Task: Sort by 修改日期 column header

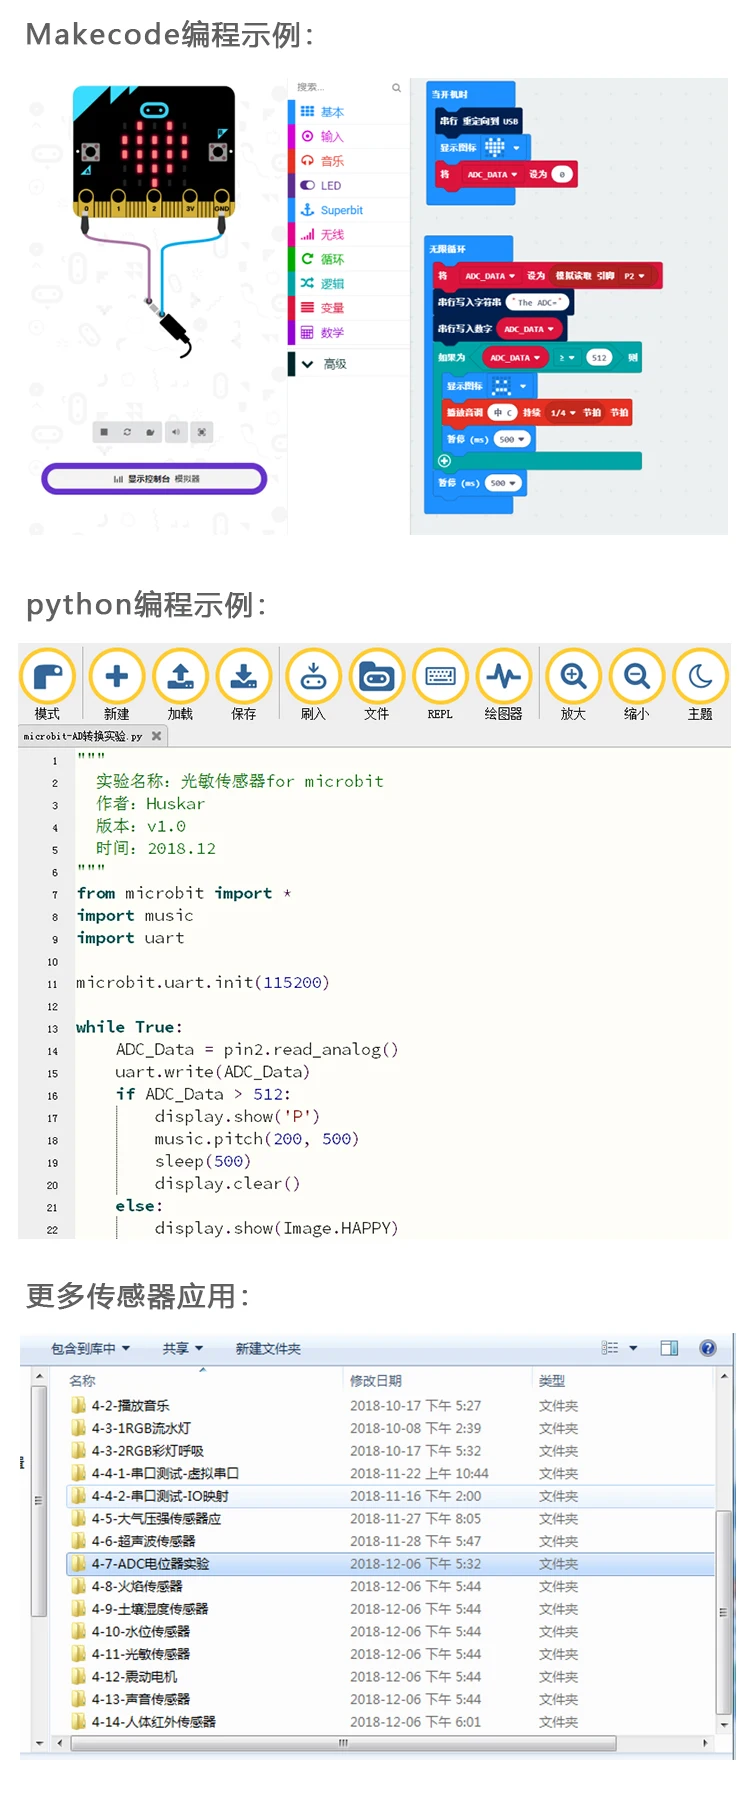Action: [x=376, y=1381]
